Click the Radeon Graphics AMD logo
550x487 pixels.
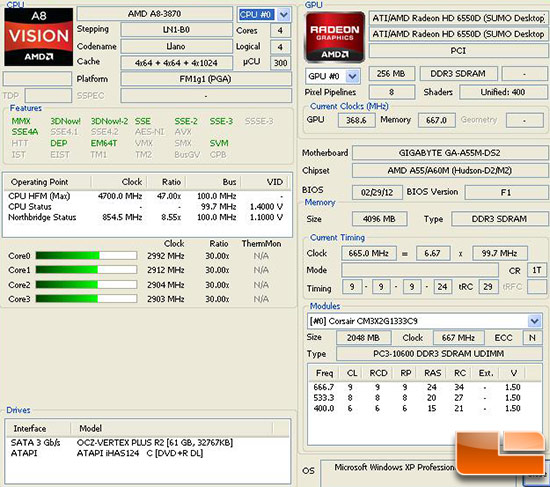coord(335,37)
